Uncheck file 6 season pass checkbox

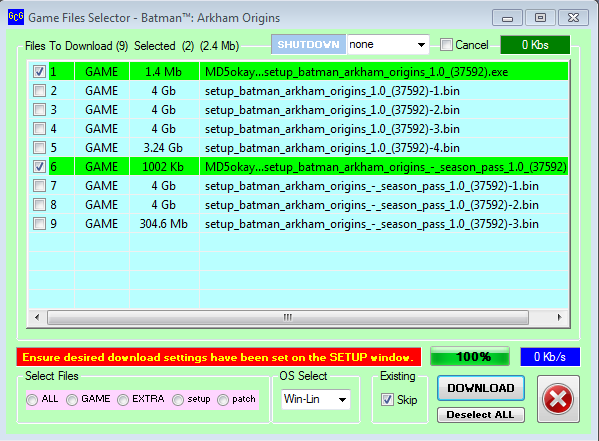(x=39, y=167)
